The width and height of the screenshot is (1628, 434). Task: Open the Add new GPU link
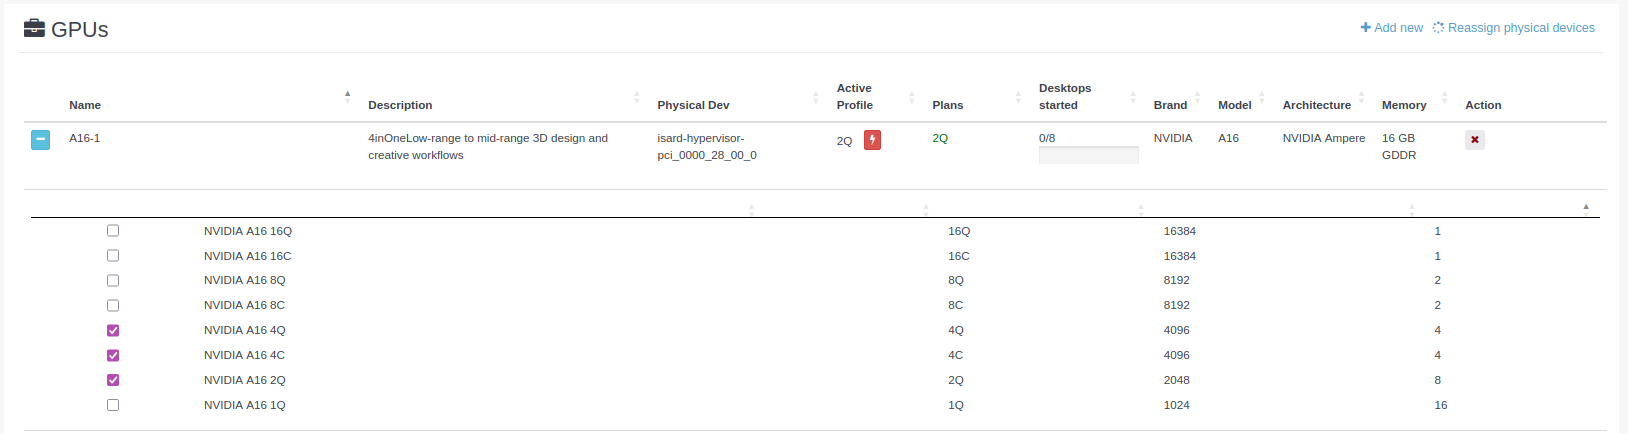(1398, 28)
